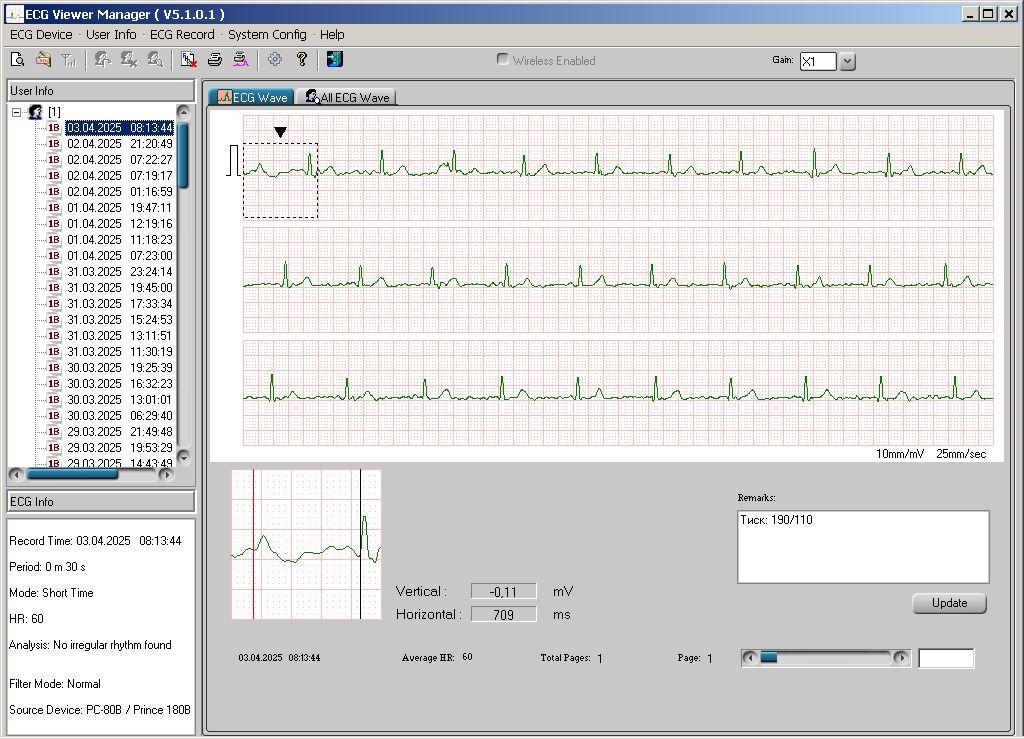
Task: Select record 31.03.2025 19:45:00
Action: tap(120, 288)
